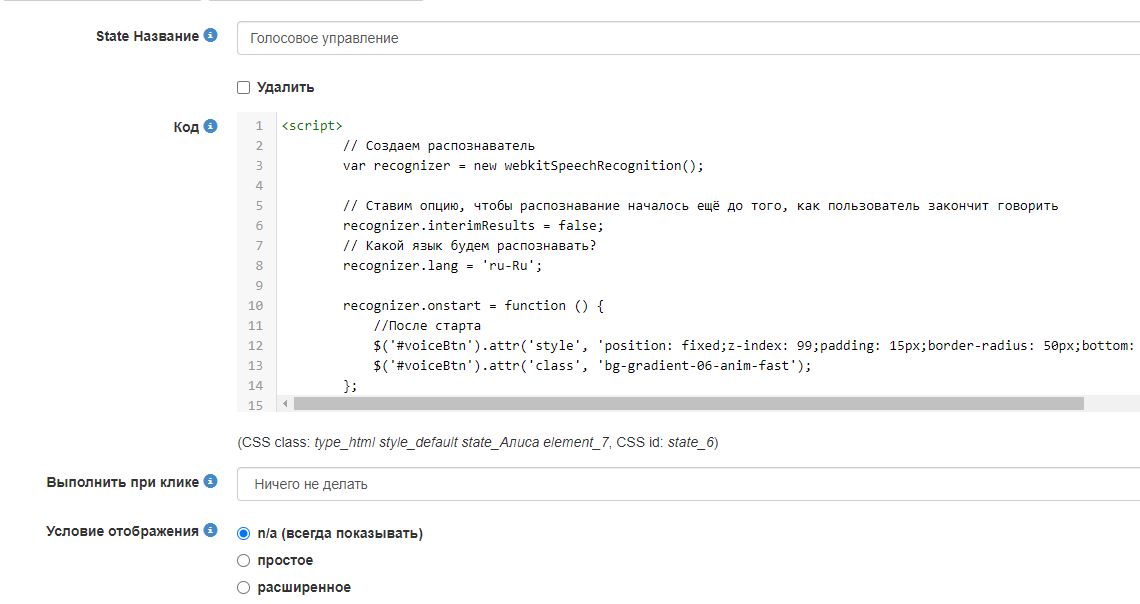
Task: Tick the Удалить checkbox
Action: coord(244,87)
